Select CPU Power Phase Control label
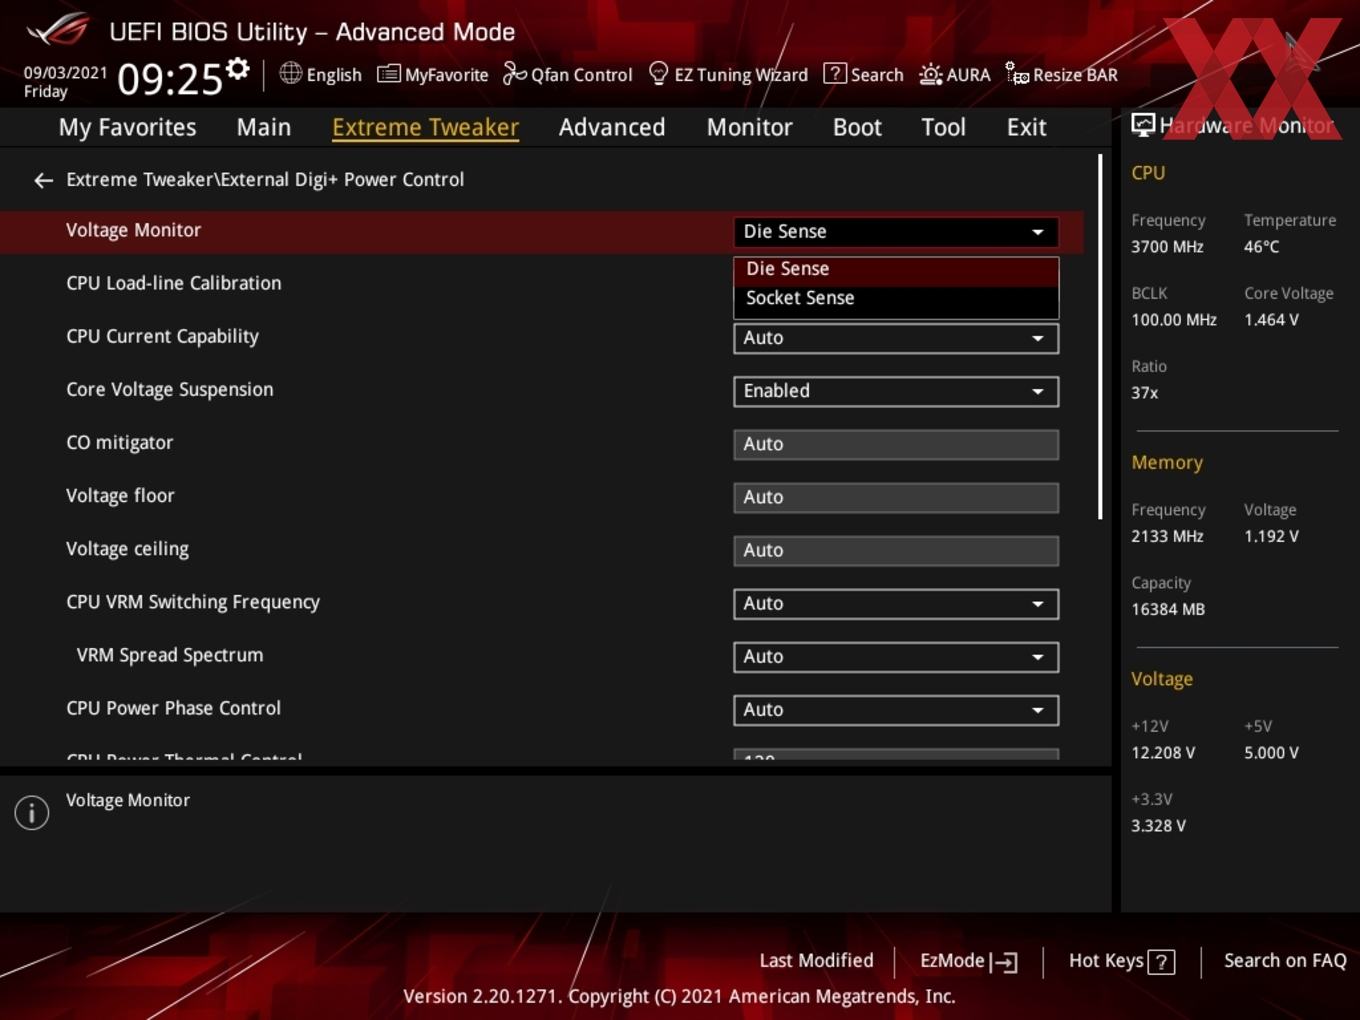The height and width of the screenshot is (1020, 1360). click(x=173, y=708)
